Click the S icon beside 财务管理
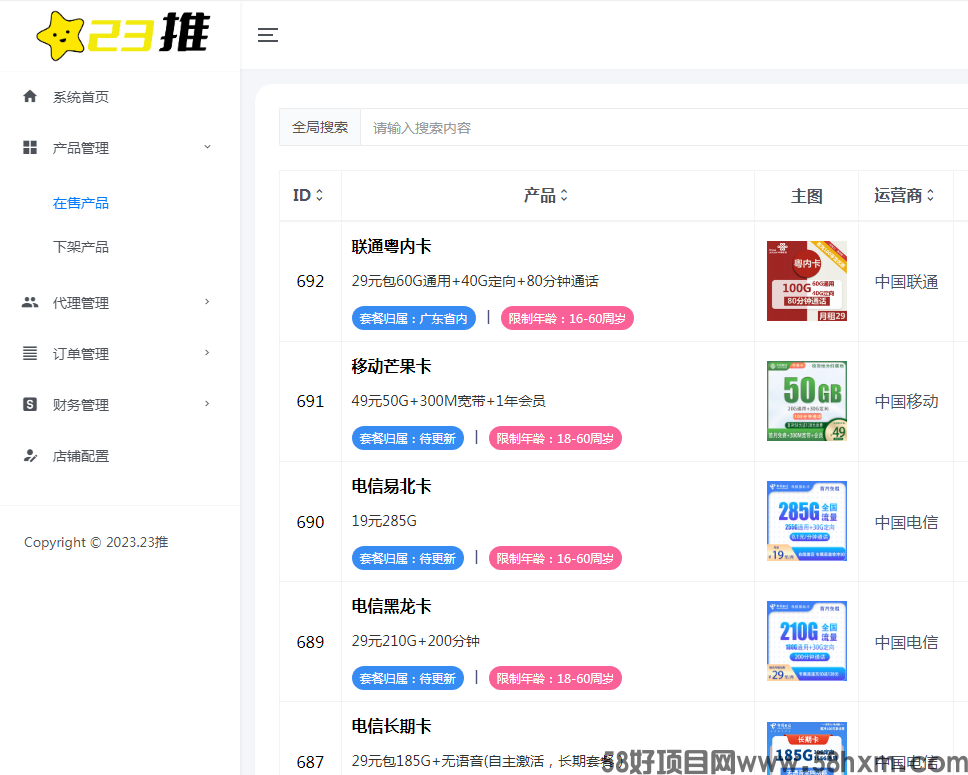Image resolution: width=968 pixels, height=775 pixels. 30,404
